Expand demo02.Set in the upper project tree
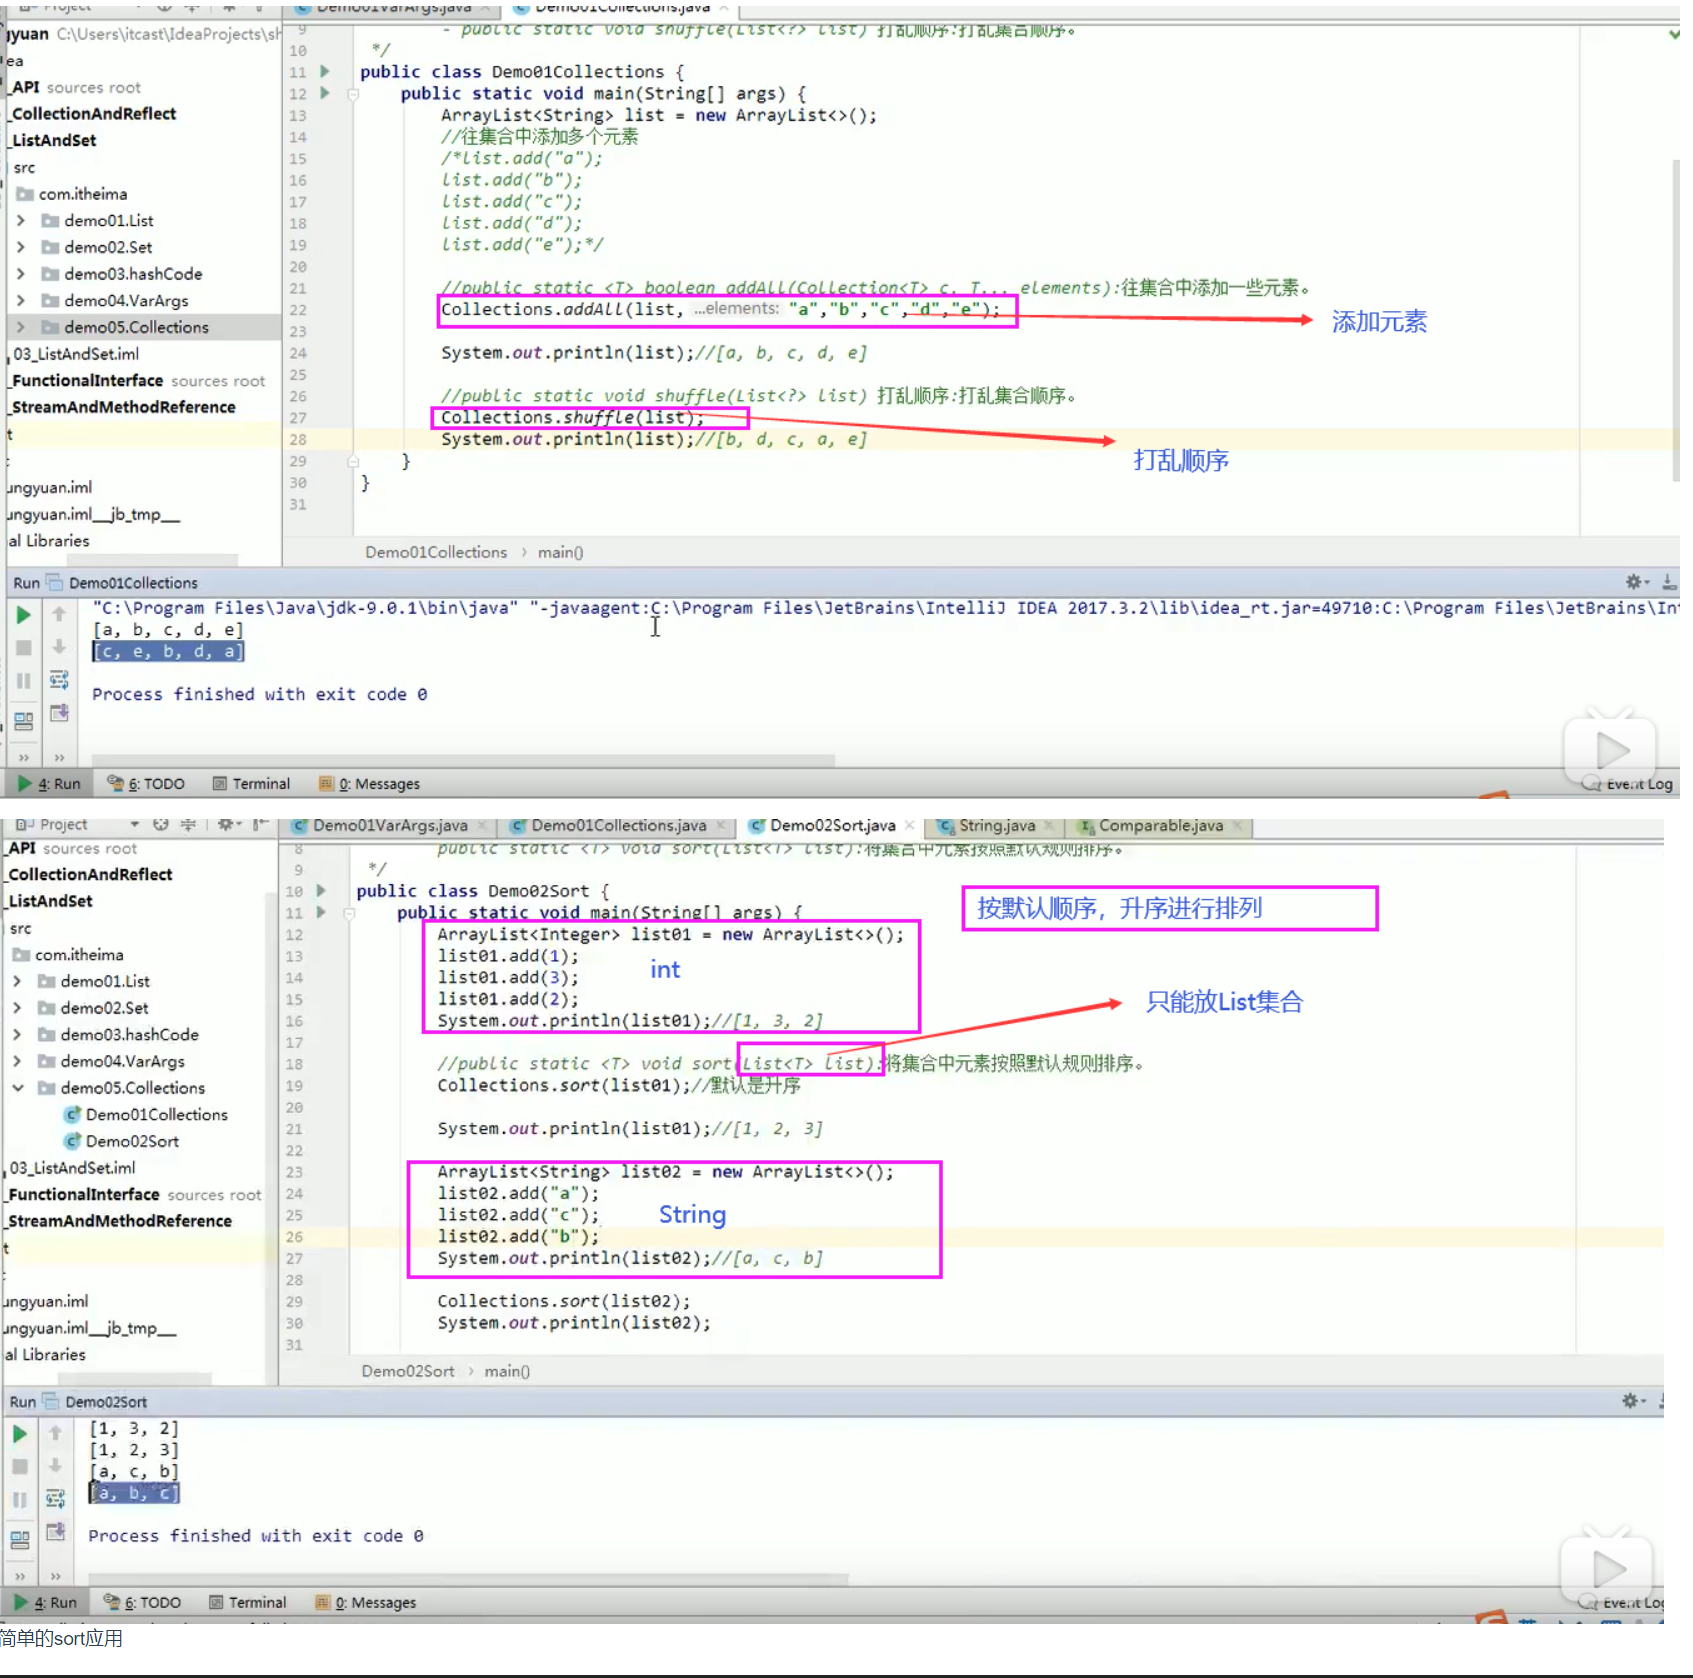 (x=21, y=247)
